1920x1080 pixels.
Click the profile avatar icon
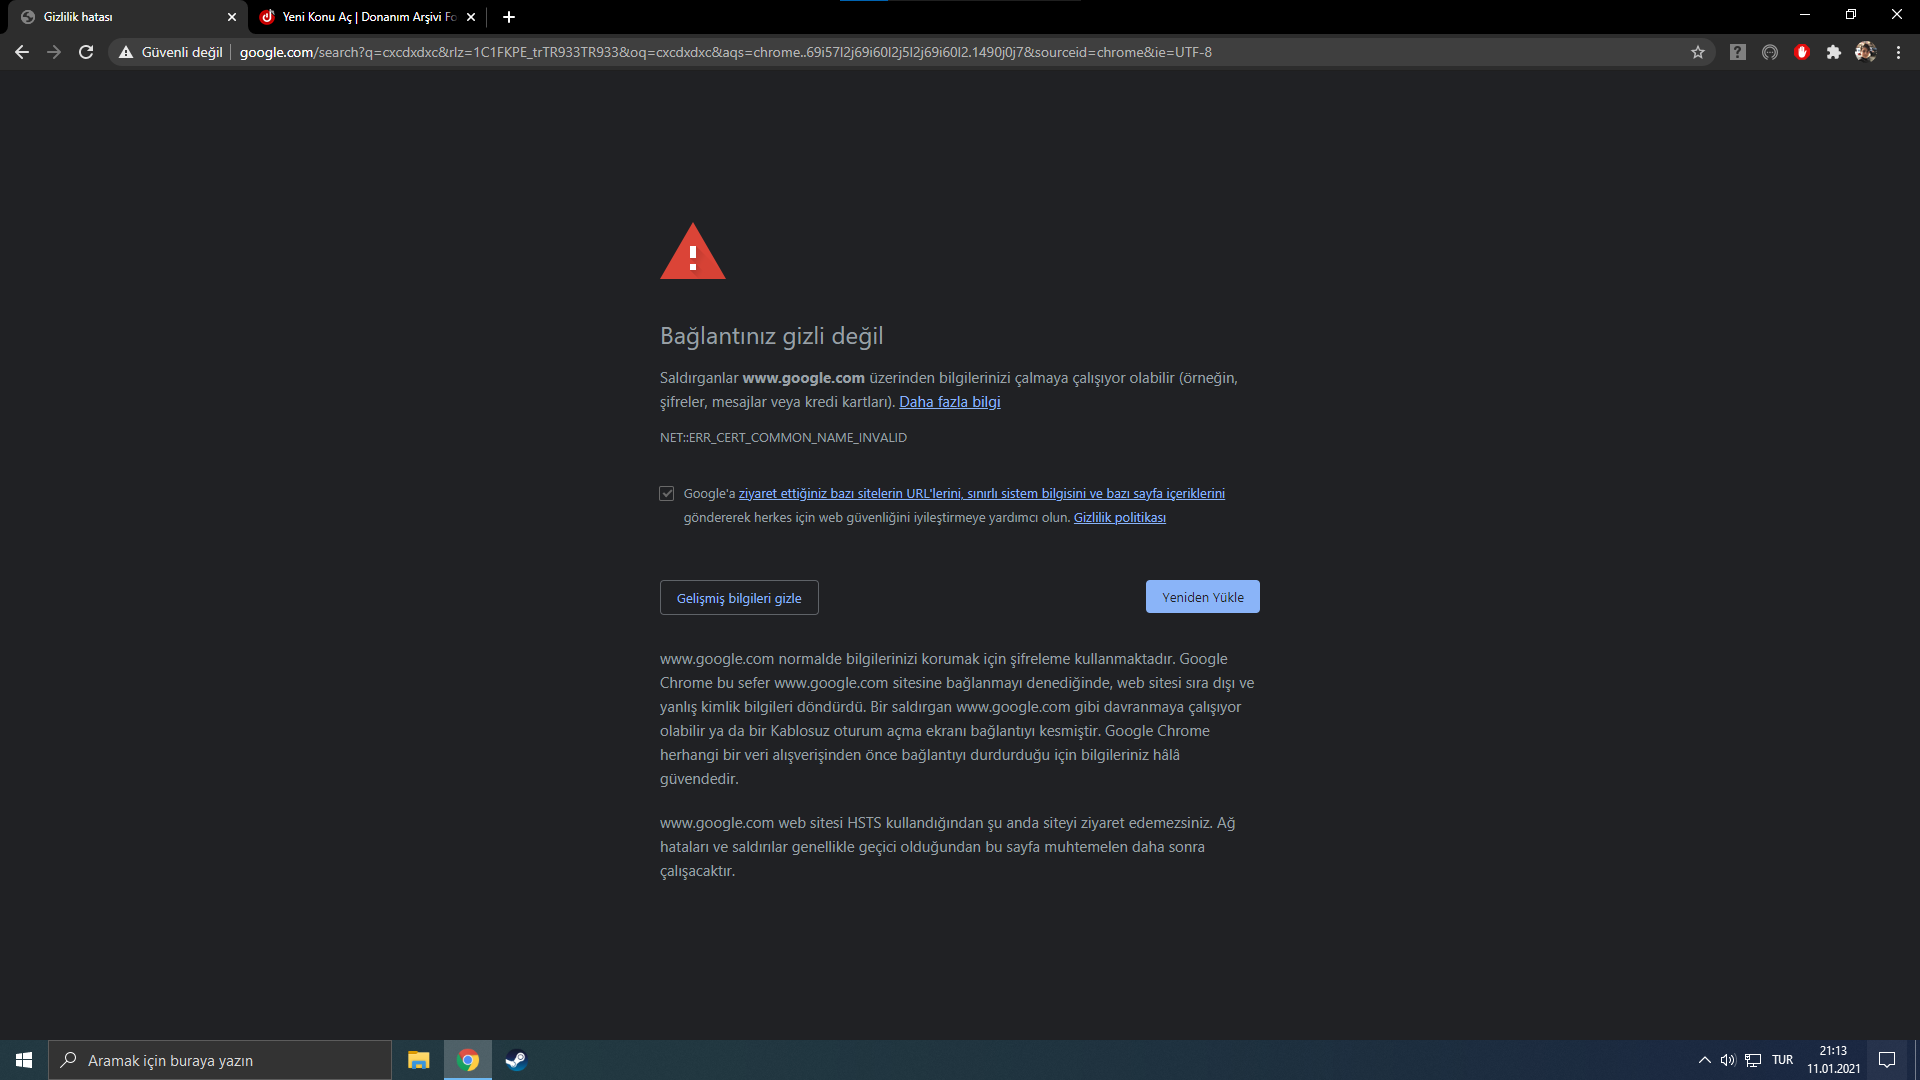1865,52
